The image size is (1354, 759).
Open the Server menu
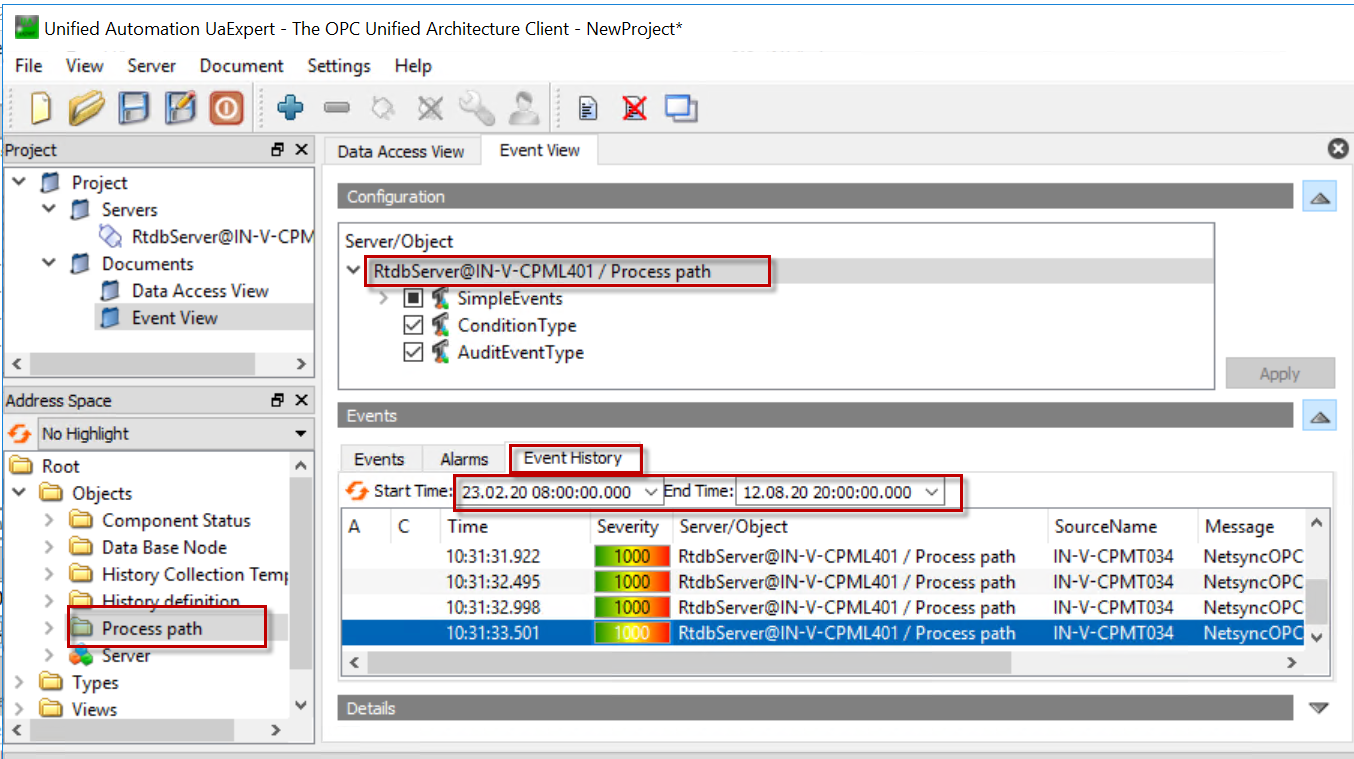pyautogui.click(x=152, y=66)
